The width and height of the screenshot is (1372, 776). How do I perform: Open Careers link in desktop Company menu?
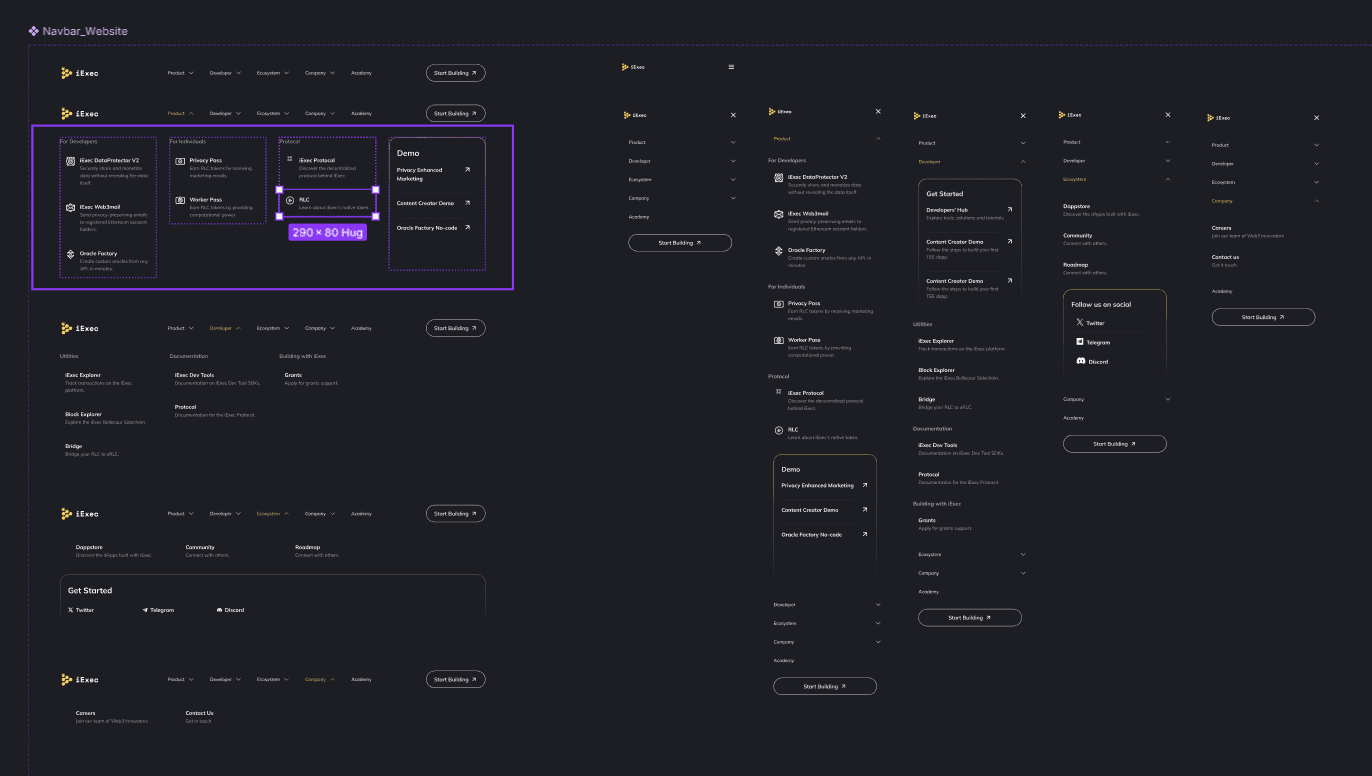86,713
